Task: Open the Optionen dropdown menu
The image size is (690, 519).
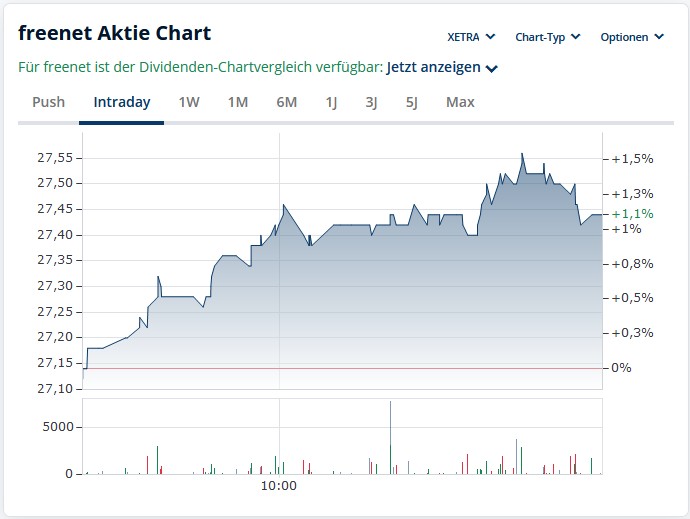Action: point(631,37)
